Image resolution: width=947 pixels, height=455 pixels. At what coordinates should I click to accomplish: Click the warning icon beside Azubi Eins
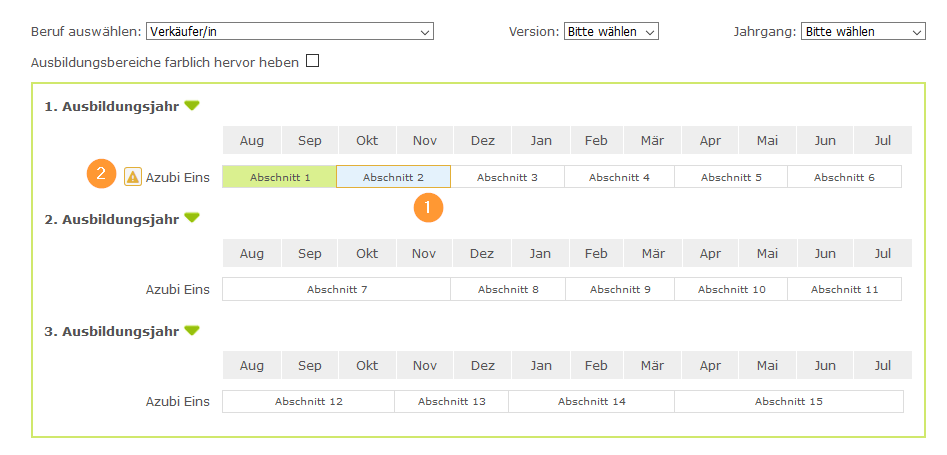tap(132, 177)
